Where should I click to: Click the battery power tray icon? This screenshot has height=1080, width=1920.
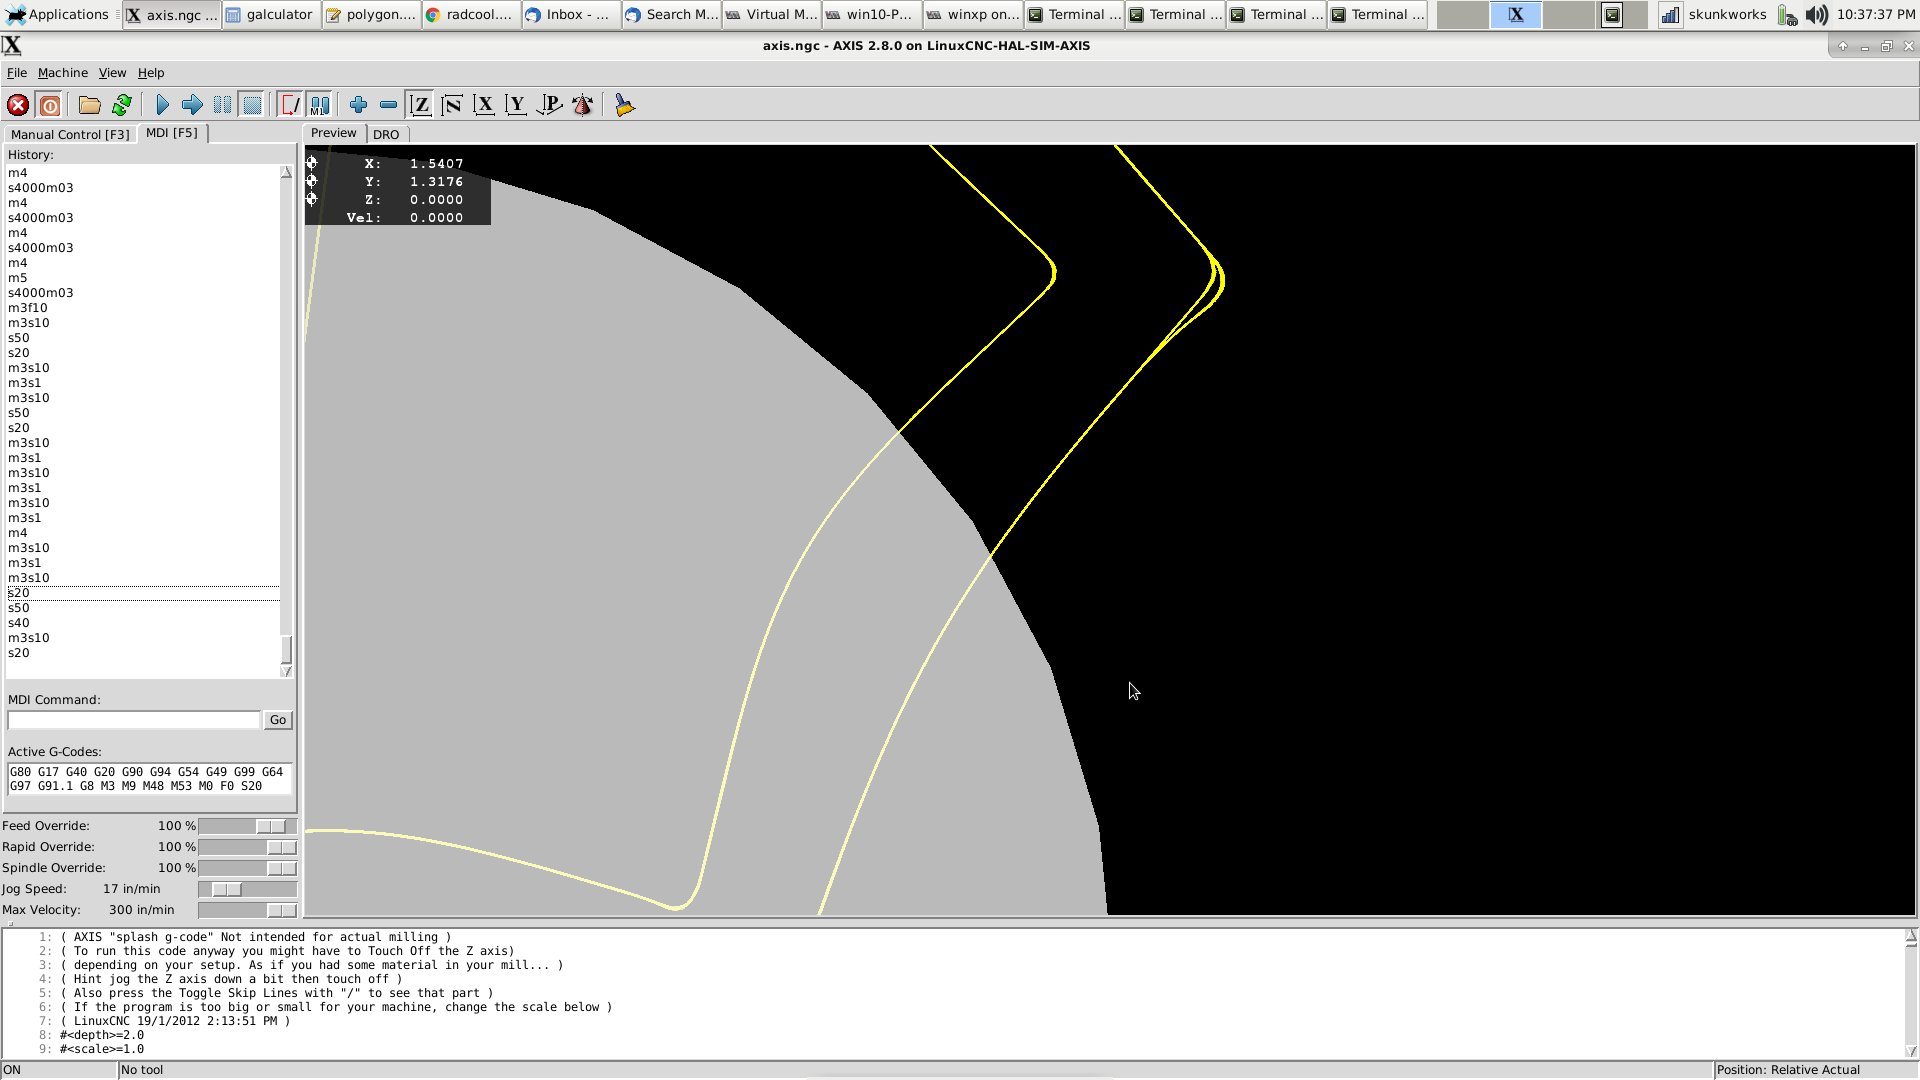[1788, 15]
